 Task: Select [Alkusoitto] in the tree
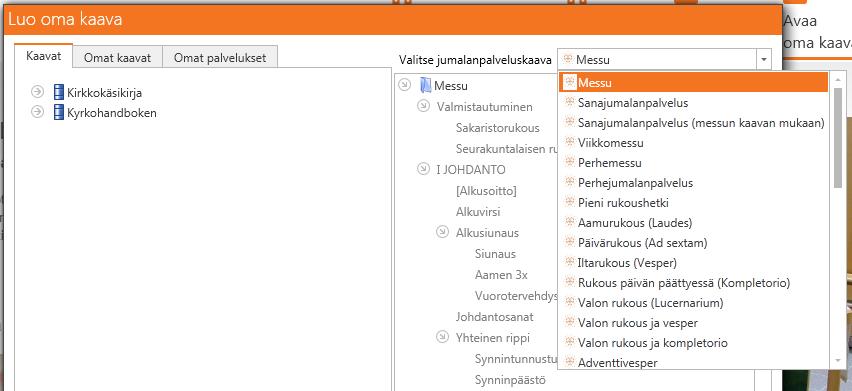coord(486,191)
